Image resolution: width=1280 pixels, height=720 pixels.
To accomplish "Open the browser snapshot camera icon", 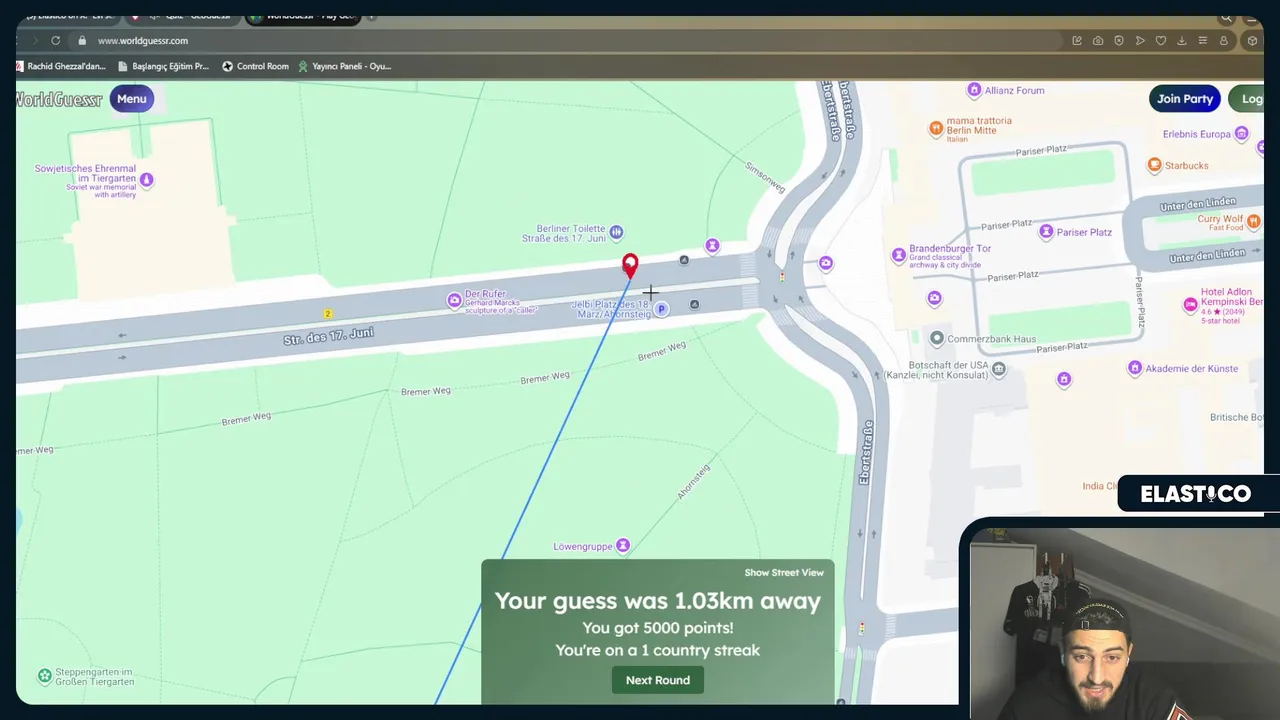I will pos(1098,41).
